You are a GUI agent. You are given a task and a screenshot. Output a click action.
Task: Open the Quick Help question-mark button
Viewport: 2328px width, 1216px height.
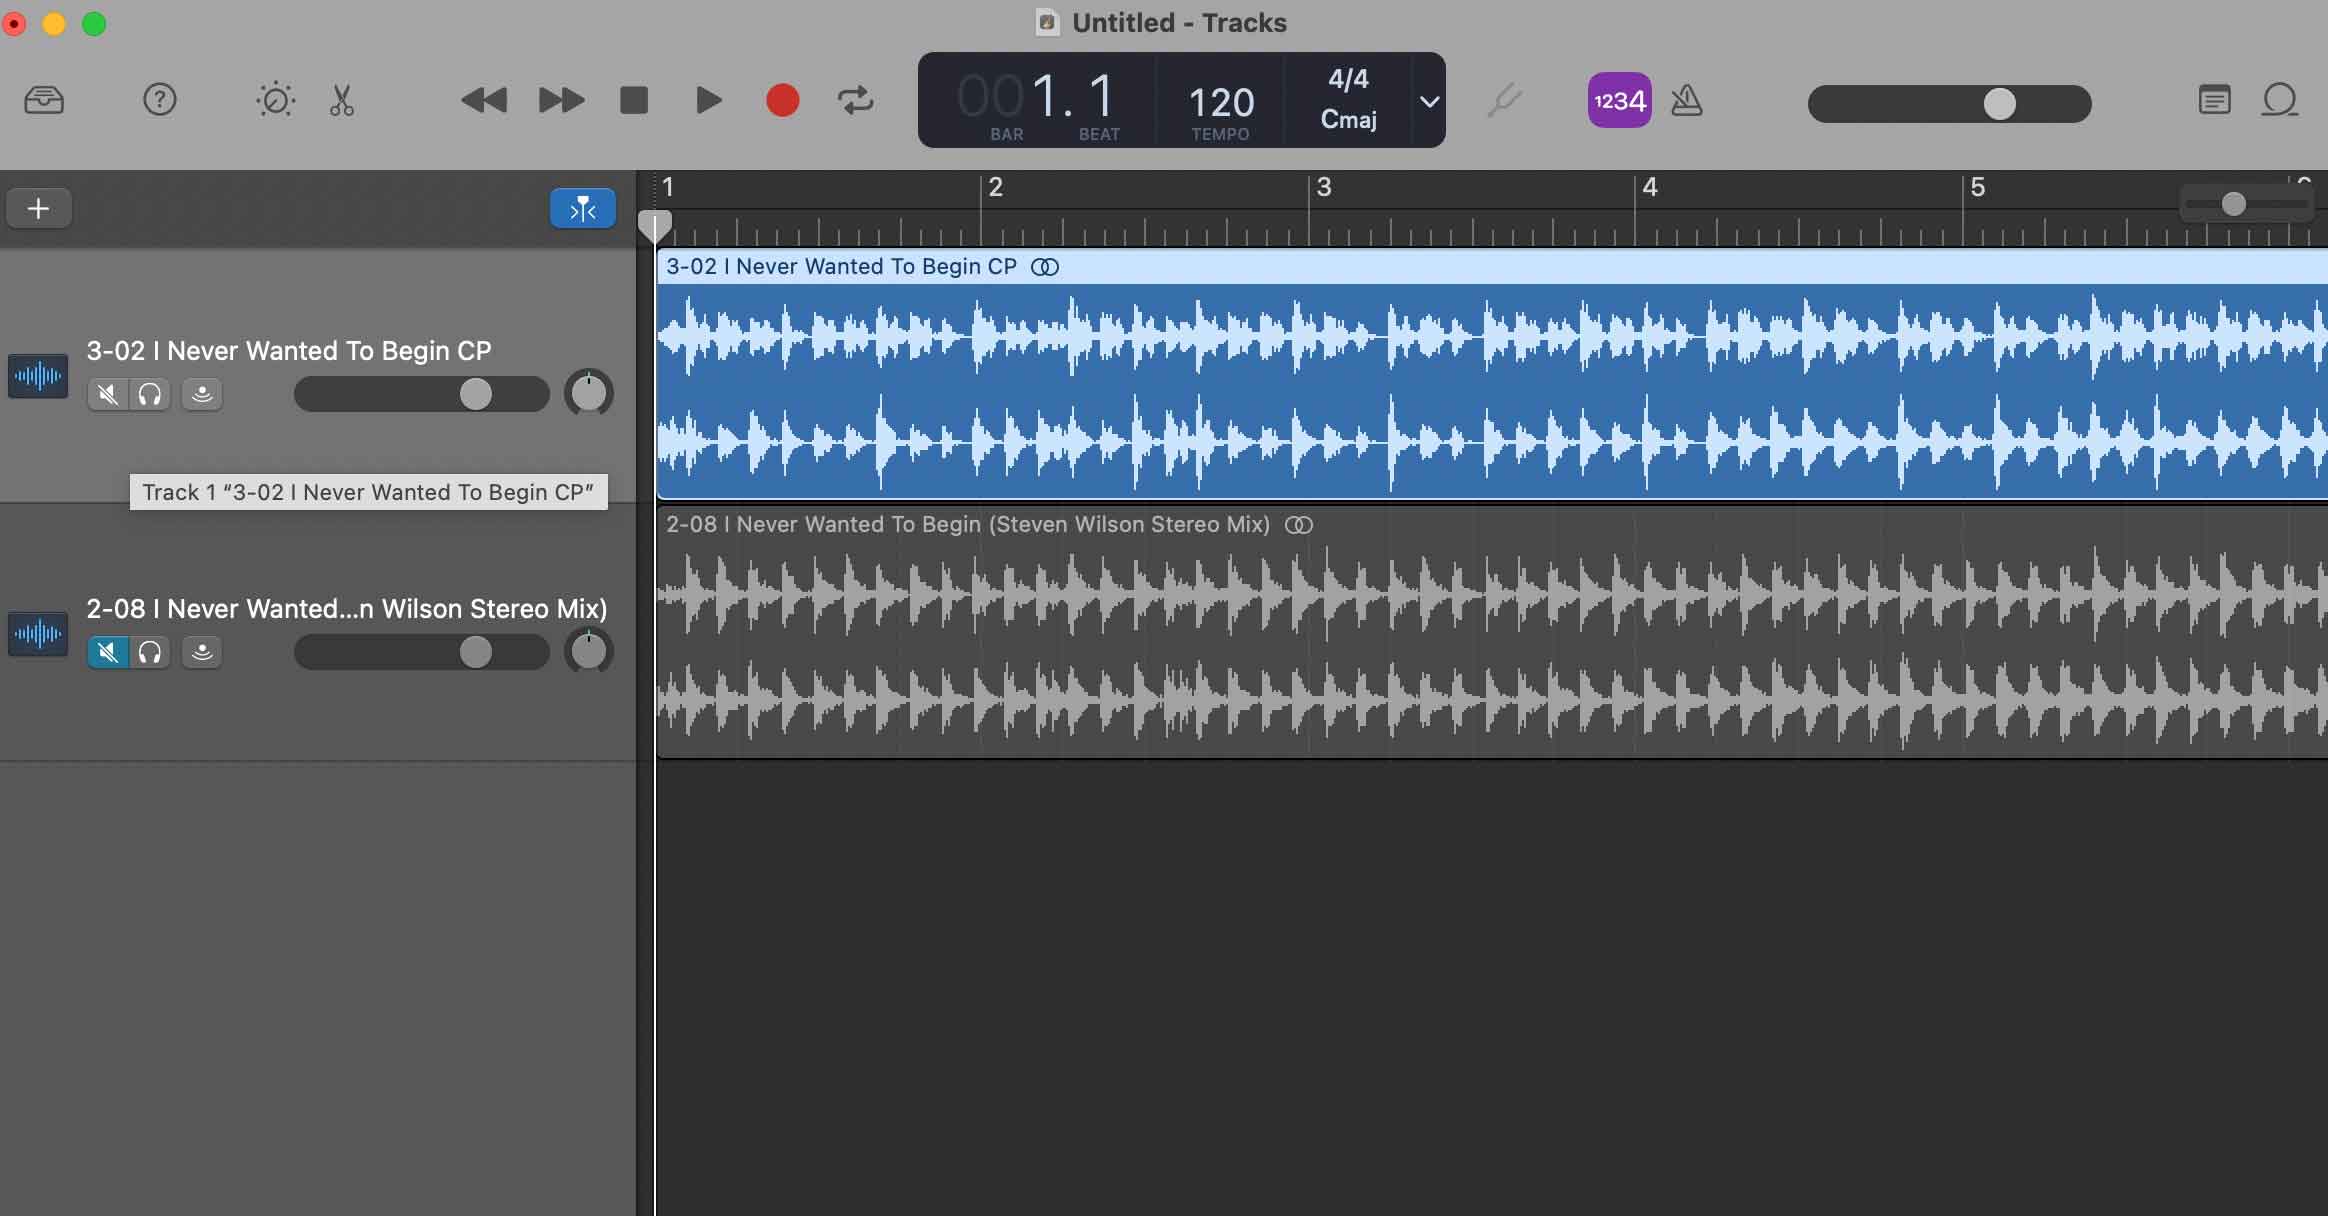coord(159,100)
